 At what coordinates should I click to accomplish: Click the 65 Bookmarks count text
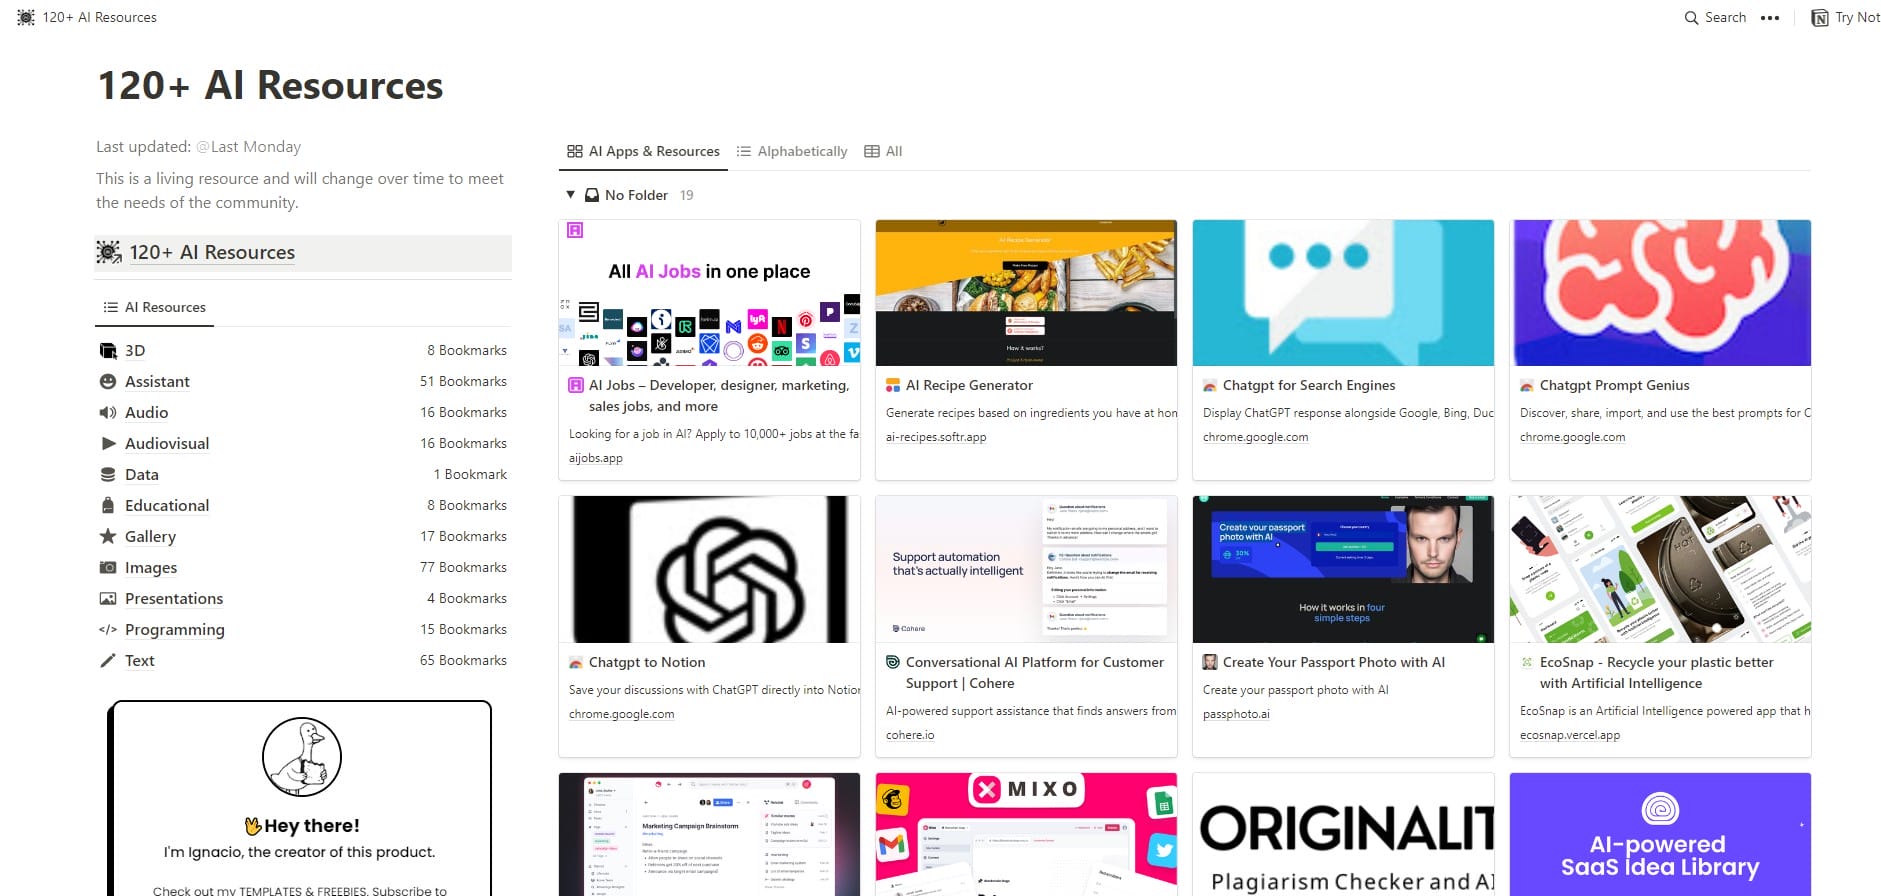(463, 661)
